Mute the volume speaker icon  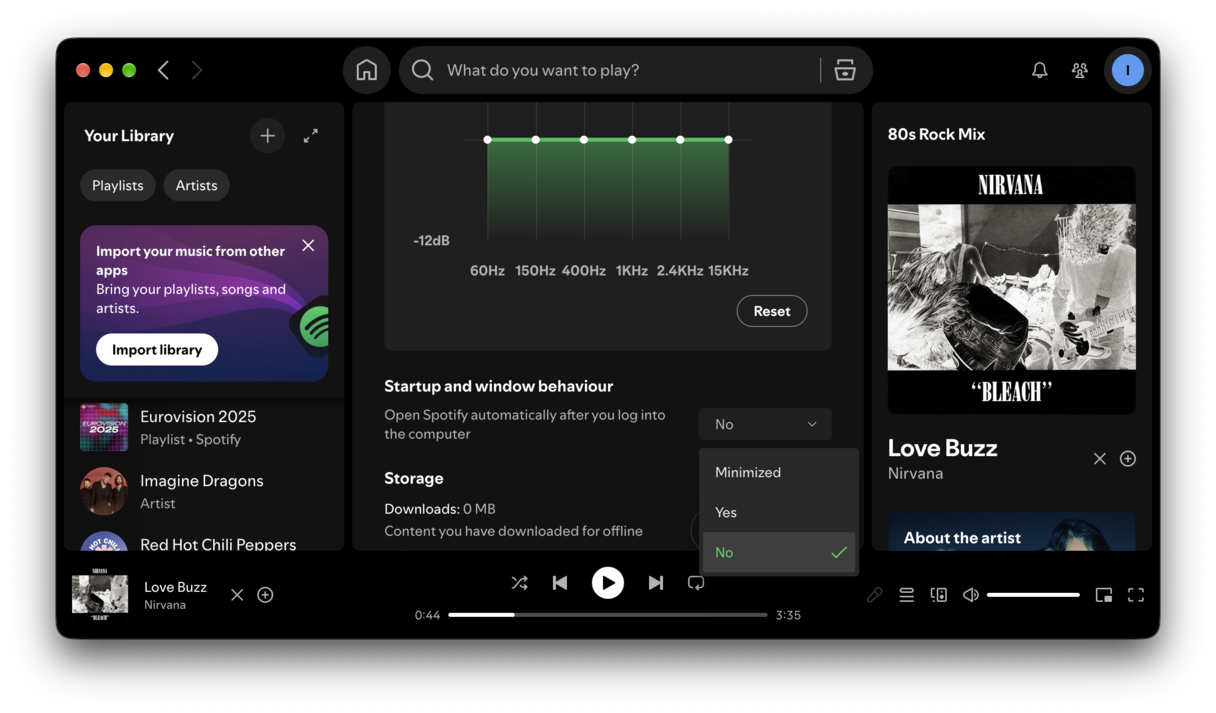click(970, 595)
